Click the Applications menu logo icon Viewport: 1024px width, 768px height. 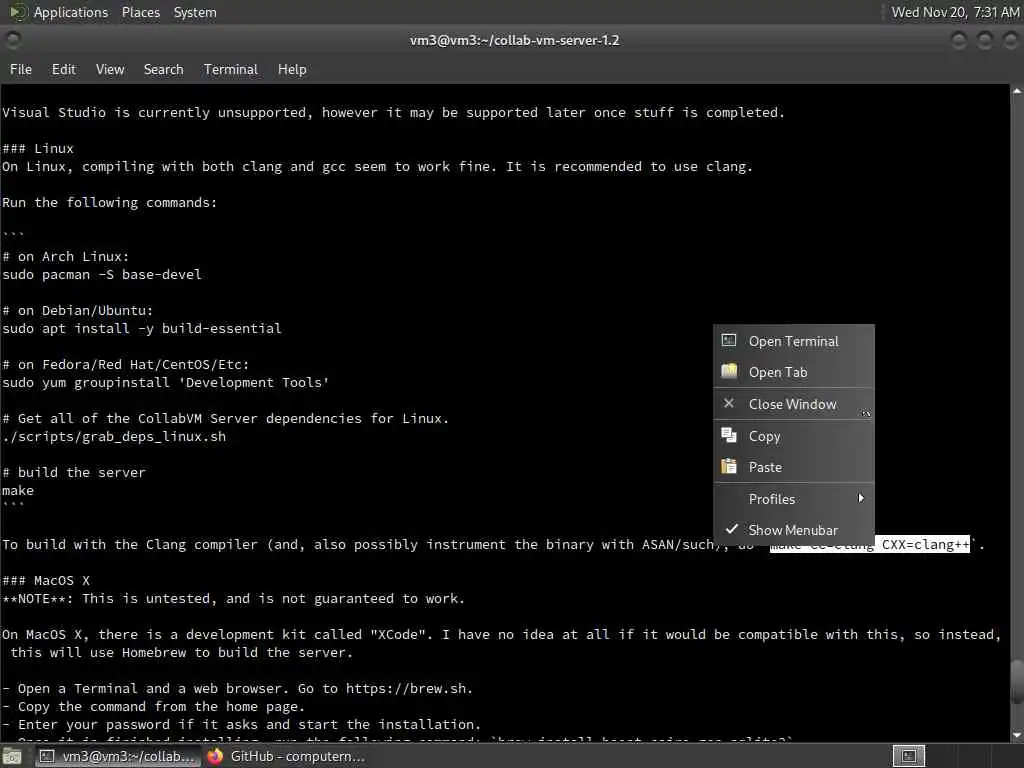click(x=18, y=12)
